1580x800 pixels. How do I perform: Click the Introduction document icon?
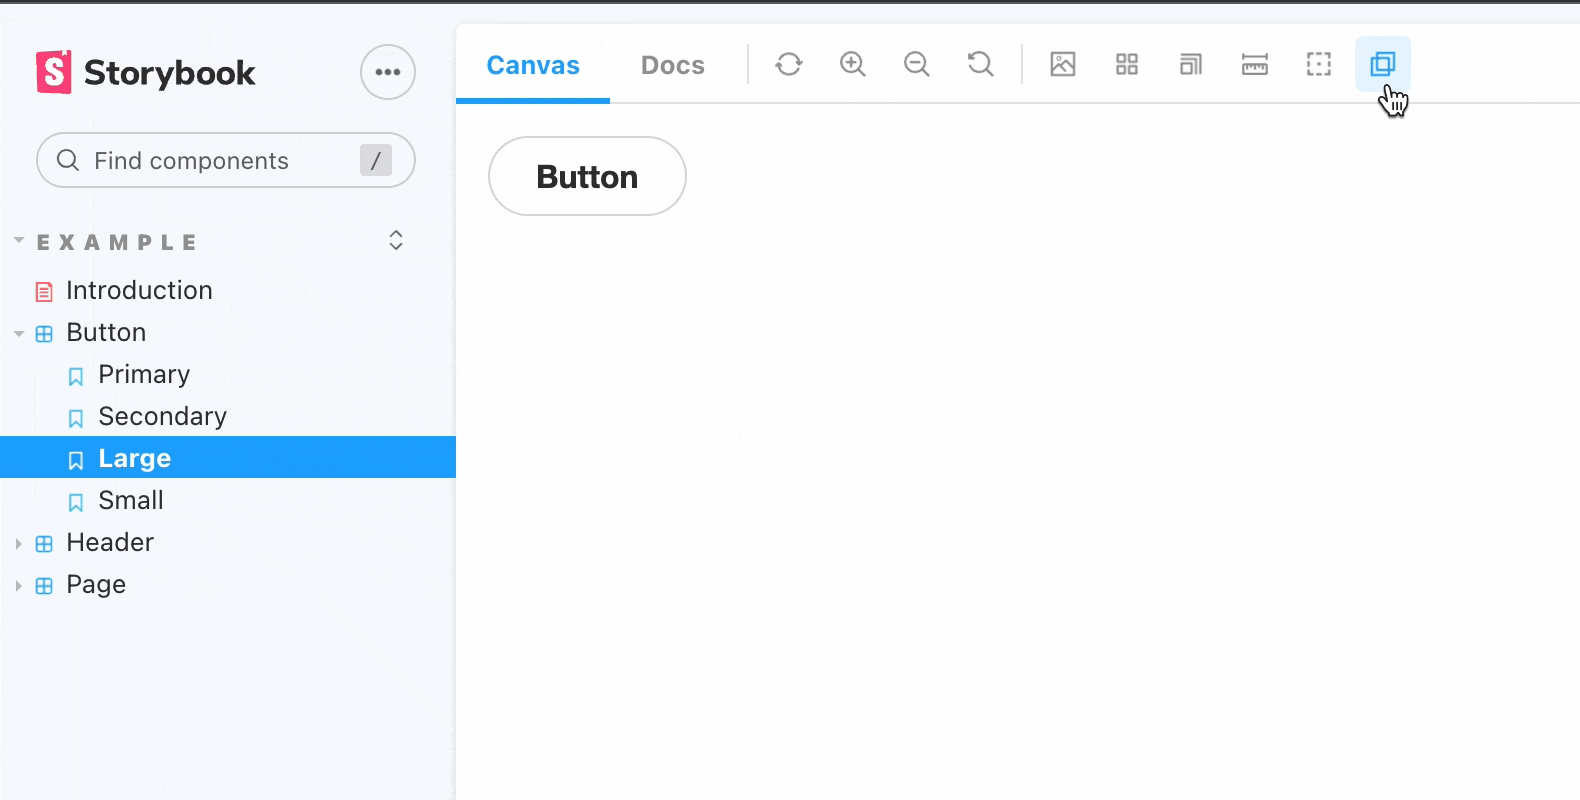coord(44,292)
